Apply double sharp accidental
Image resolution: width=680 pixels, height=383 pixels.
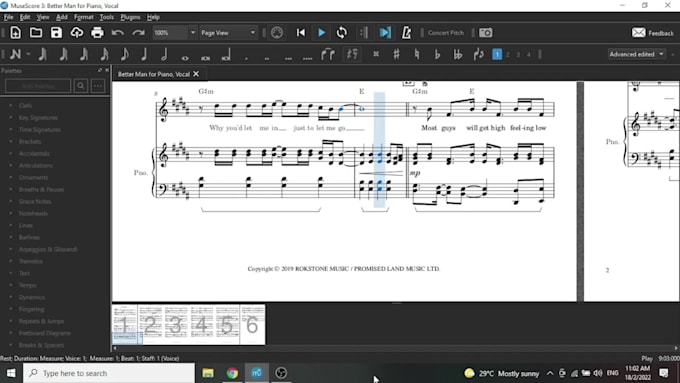click(376, 54)
